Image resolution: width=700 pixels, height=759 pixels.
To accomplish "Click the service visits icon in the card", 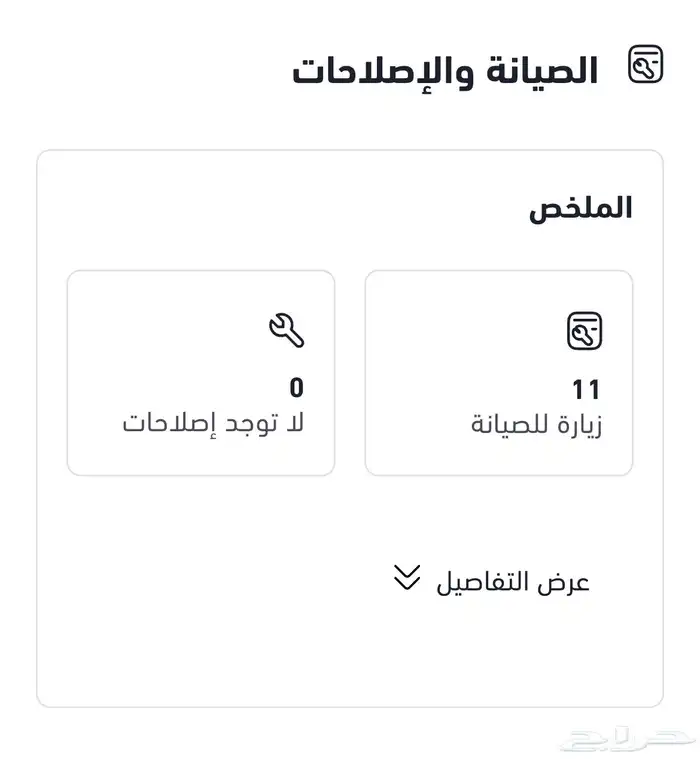I will [x=585, y=331].
